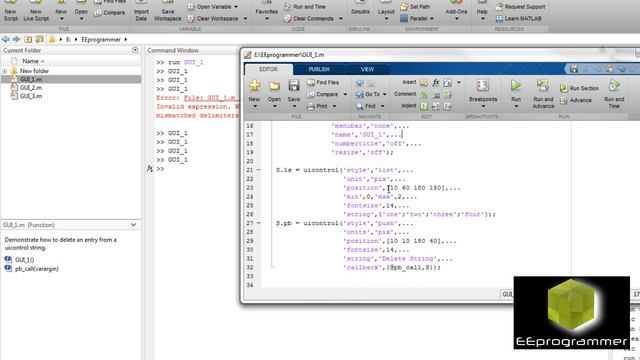Viewport: 640px width, 360px height.
Task: Click the navigate back arrow in the Editor
Action: pos(360,82)
